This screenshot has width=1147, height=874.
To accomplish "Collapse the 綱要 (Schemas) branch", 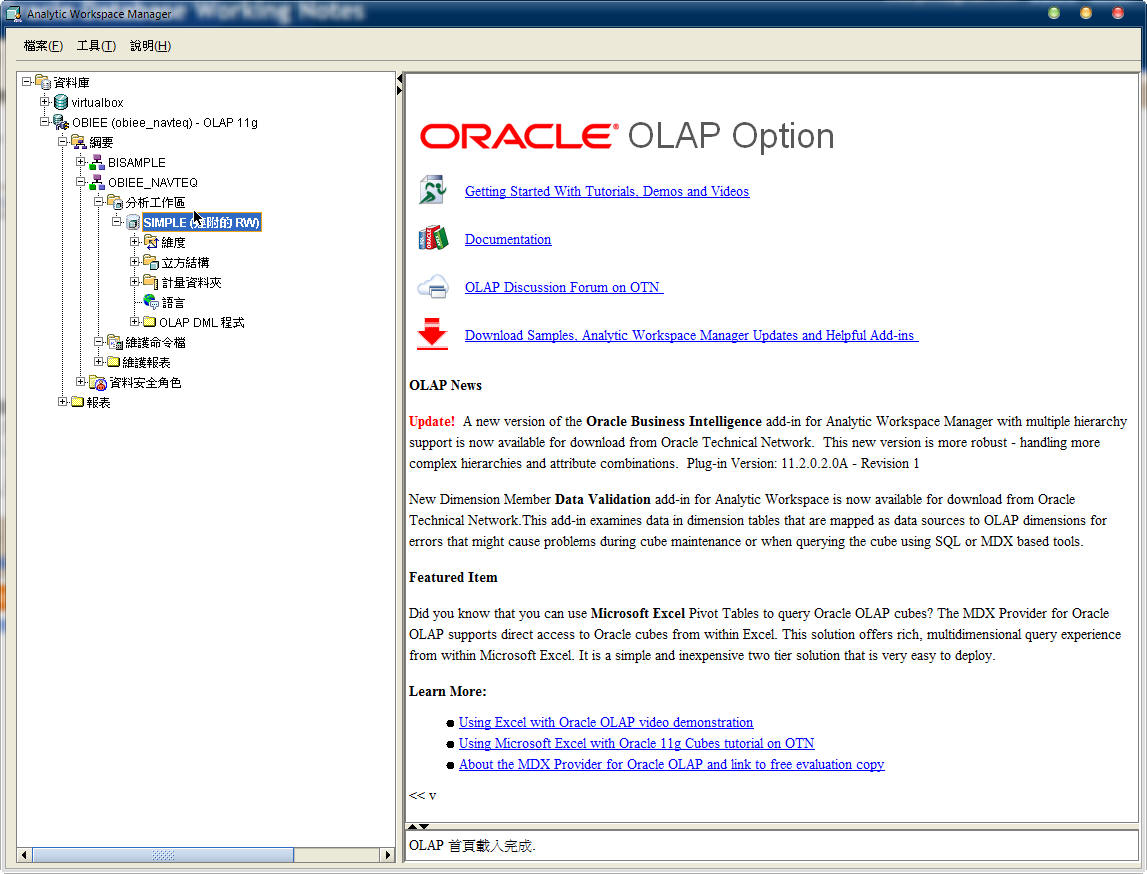I will (x=62, y=141).
